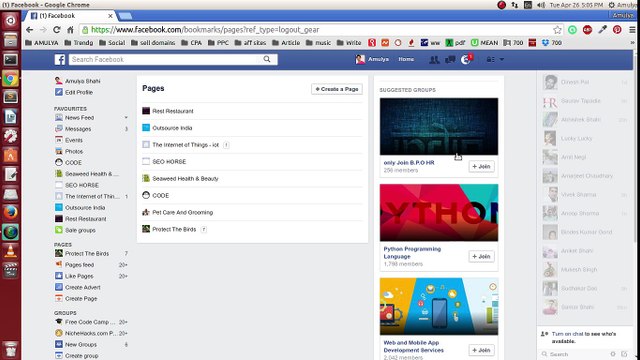This screenshot has height=360, width=640.
Task: Click the Create a Page button
Action: (x=337, y=89)
